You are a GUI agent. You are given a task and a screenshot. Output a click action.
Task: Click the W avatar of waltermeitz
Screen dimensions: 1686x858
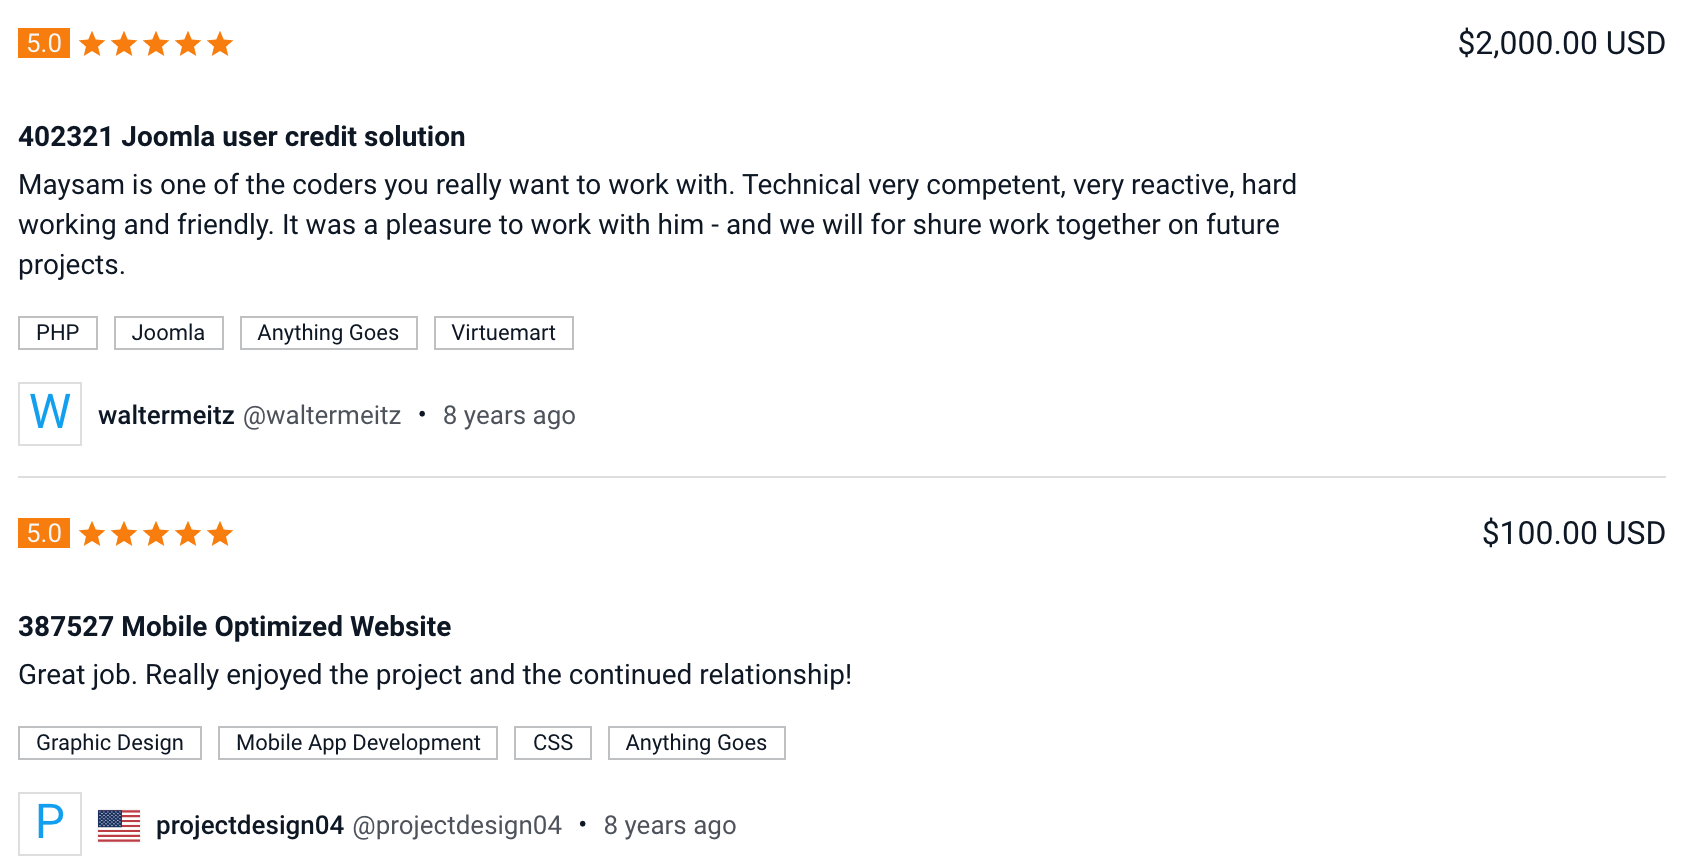[x=50, y=414]
